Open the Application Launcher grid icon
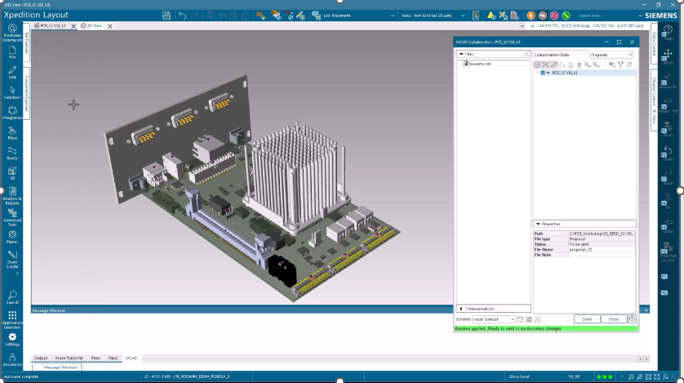This screenshot has height=383, width=684. click(12, 320)
